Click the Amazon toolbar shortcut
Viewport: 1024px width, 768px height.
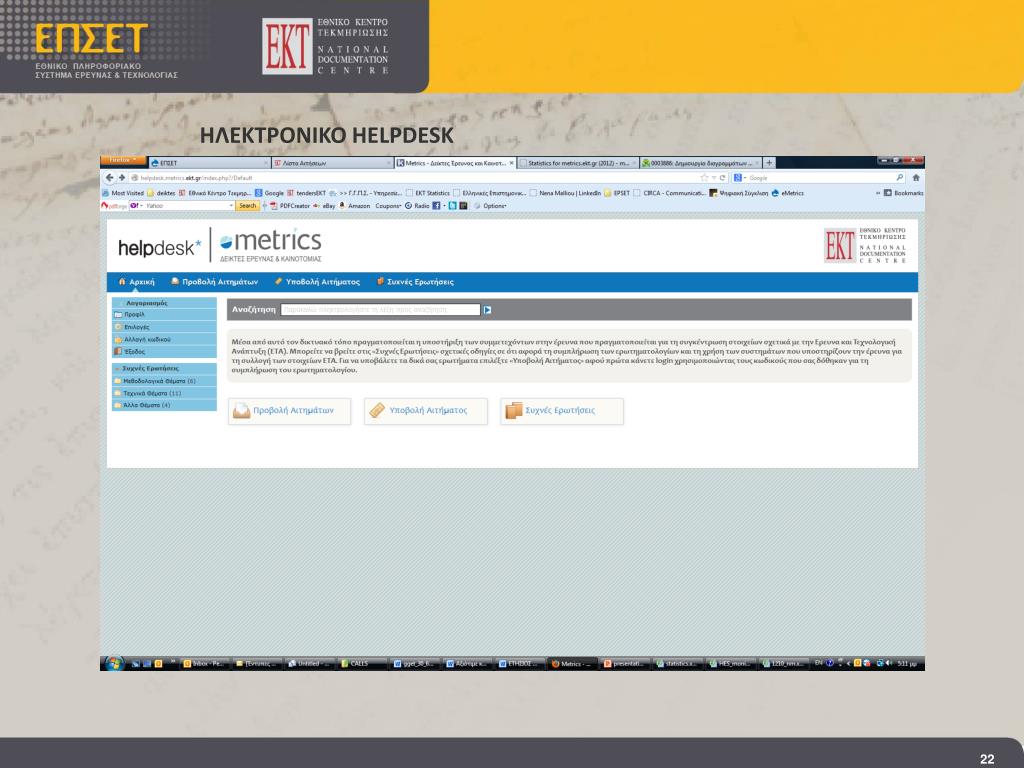click(355, 206)
